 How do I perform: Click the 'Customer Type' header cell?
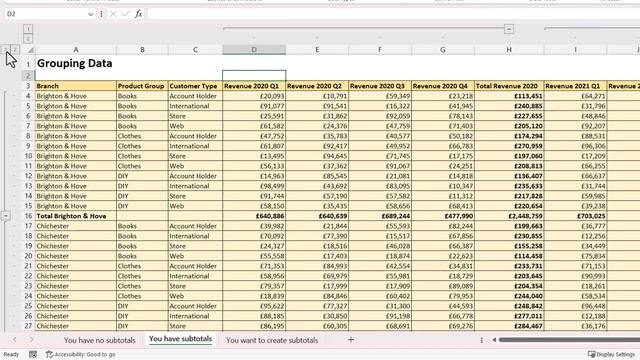[x=195, y=86]
